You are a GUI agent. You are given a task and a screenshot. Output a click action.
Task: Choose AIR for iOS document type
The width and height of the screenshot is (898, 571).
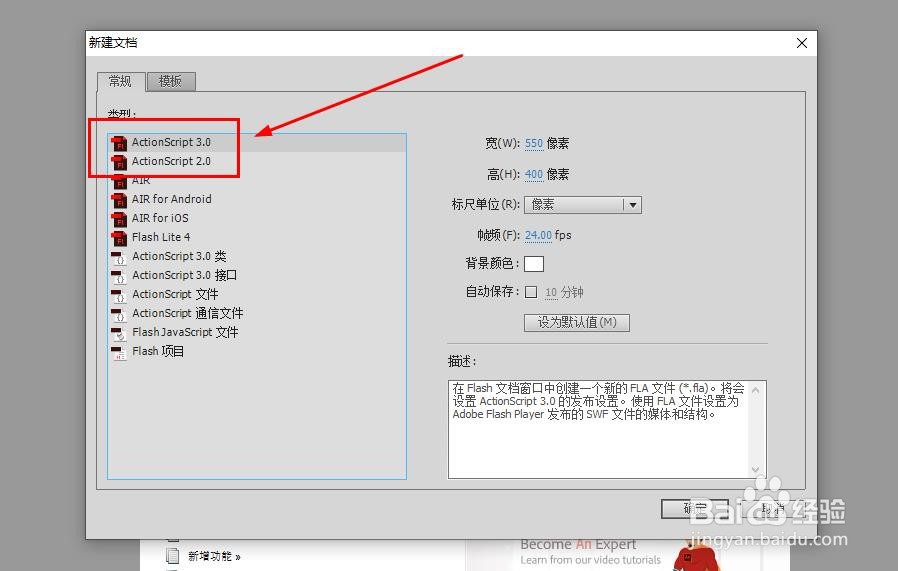[x=257, y=218]
